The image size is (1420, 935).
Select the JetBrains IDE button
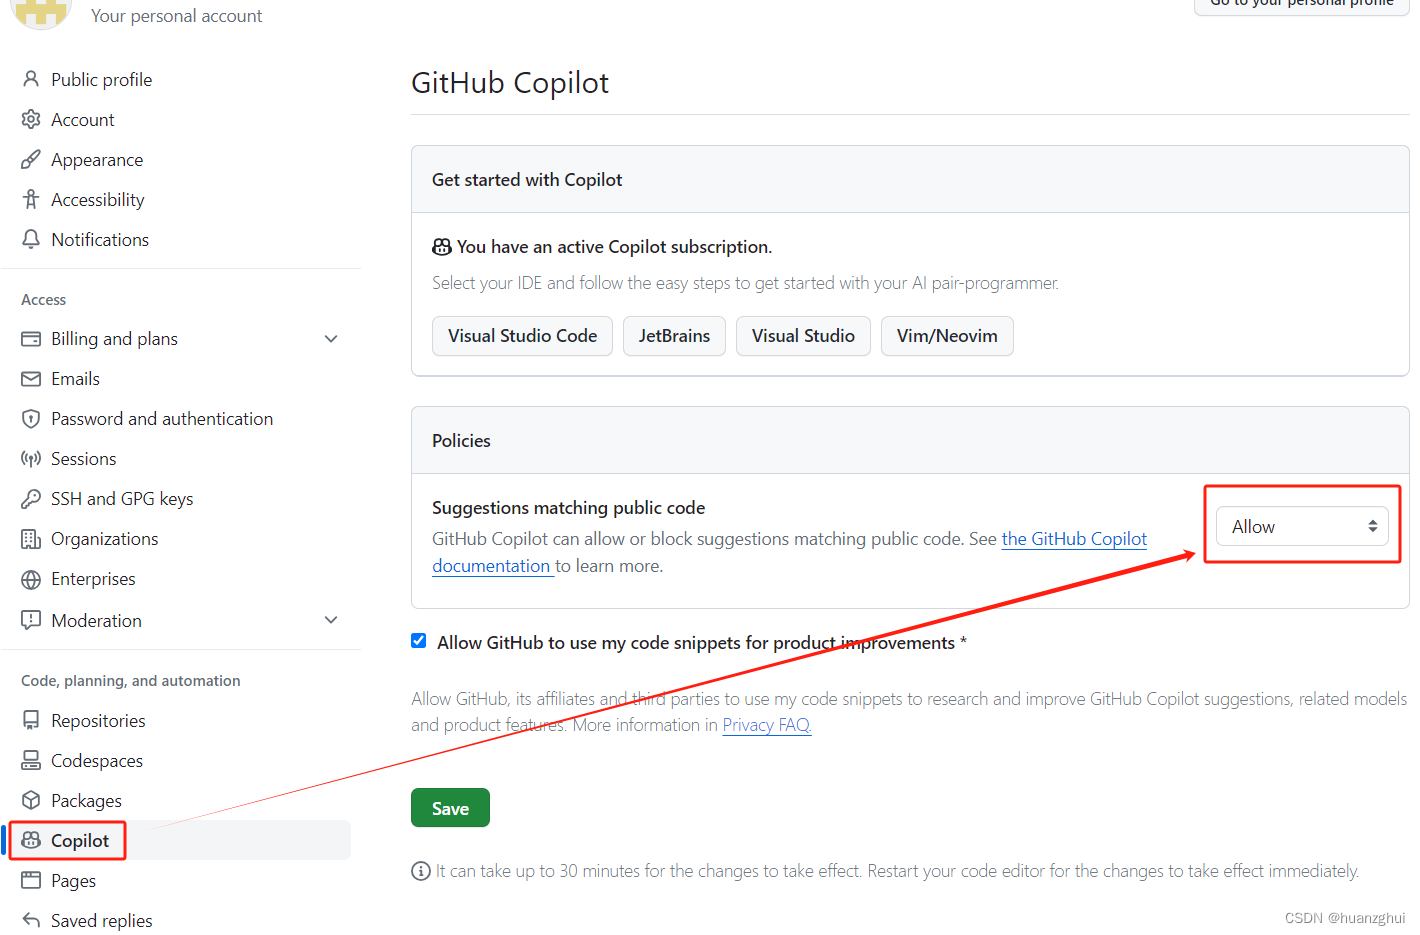(x=674, y=336)
